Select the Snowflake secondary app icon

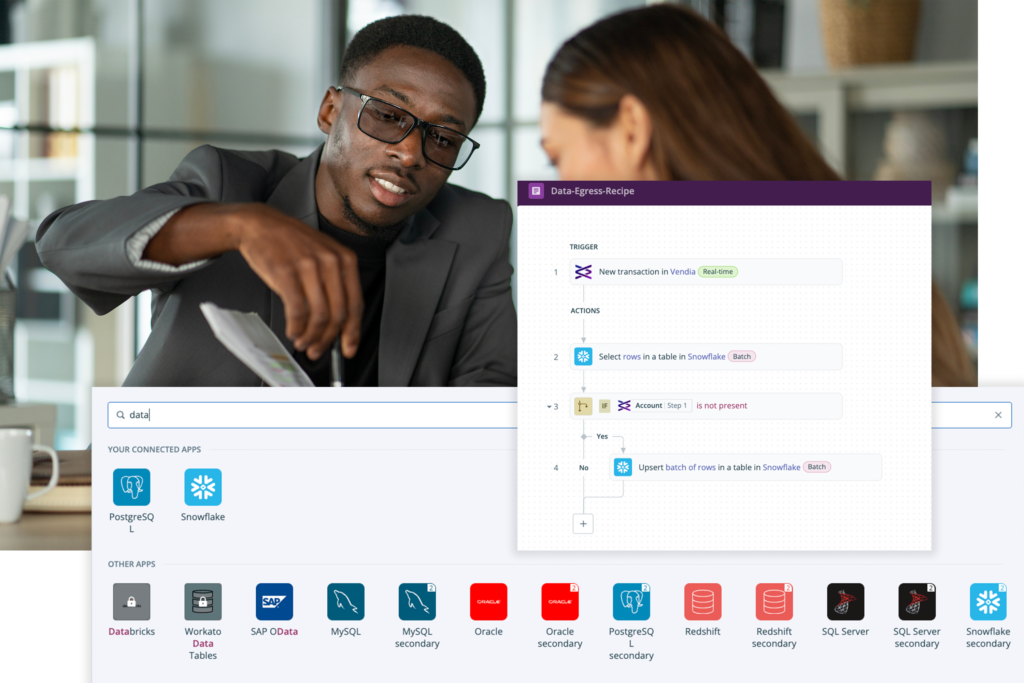[x=988, y=601]
